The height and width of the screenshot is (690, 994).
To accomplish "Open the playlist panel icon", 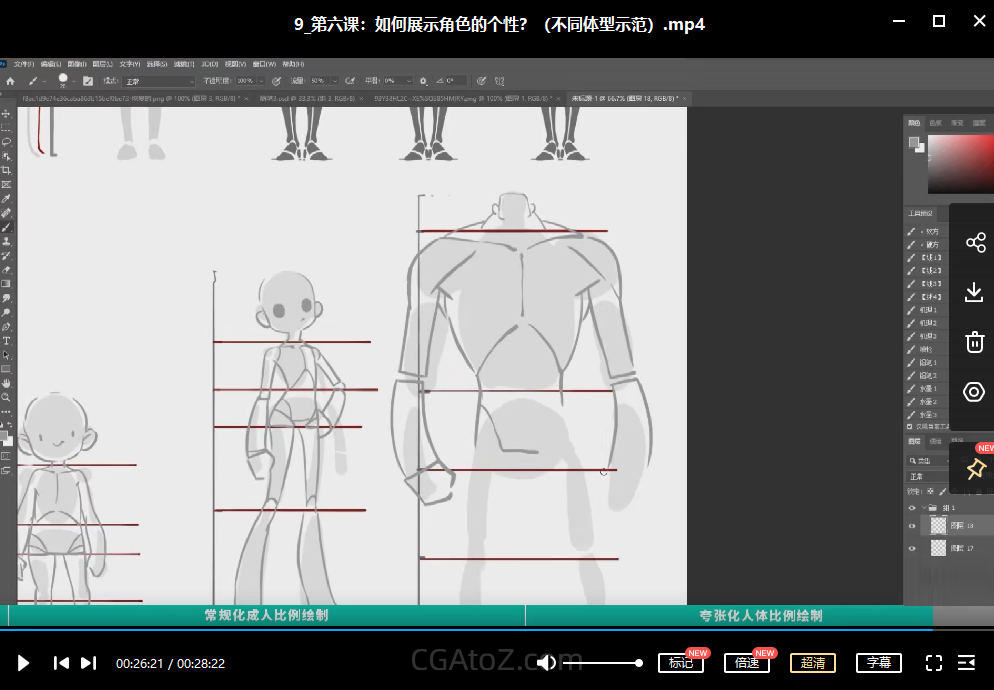I will [x=967, y=663].
